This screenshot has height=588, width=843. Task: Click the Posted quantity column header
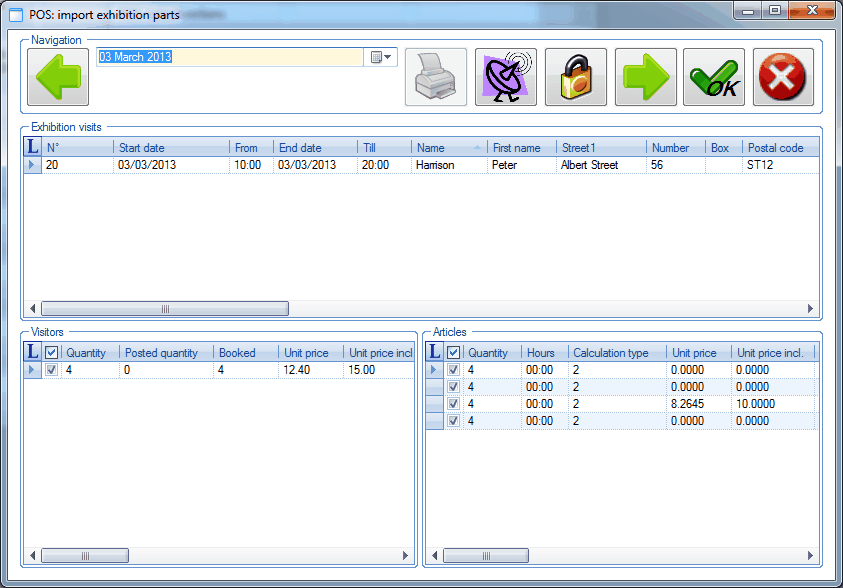pos(166,353)
